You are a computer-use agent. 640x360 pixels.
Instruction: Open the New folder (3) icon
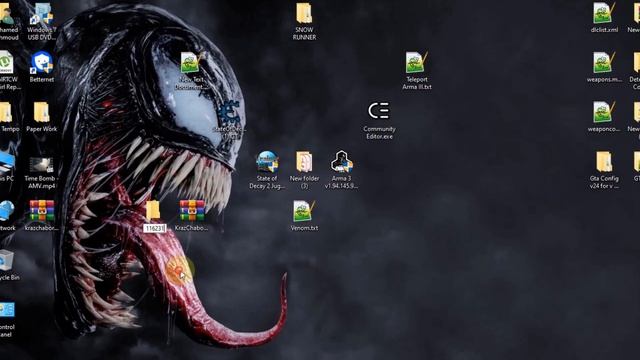coord(304,162)
